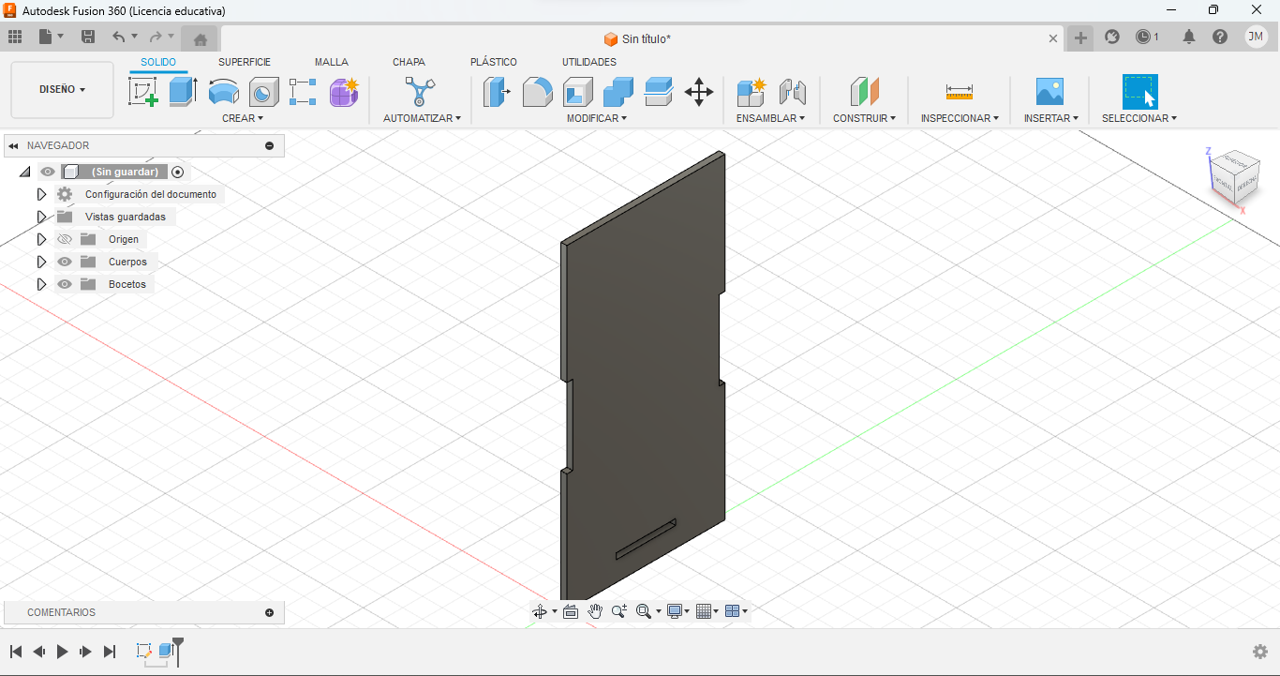1280x676 pixels.
Task: Open the data panel grid icon
Action: point(15,37)
